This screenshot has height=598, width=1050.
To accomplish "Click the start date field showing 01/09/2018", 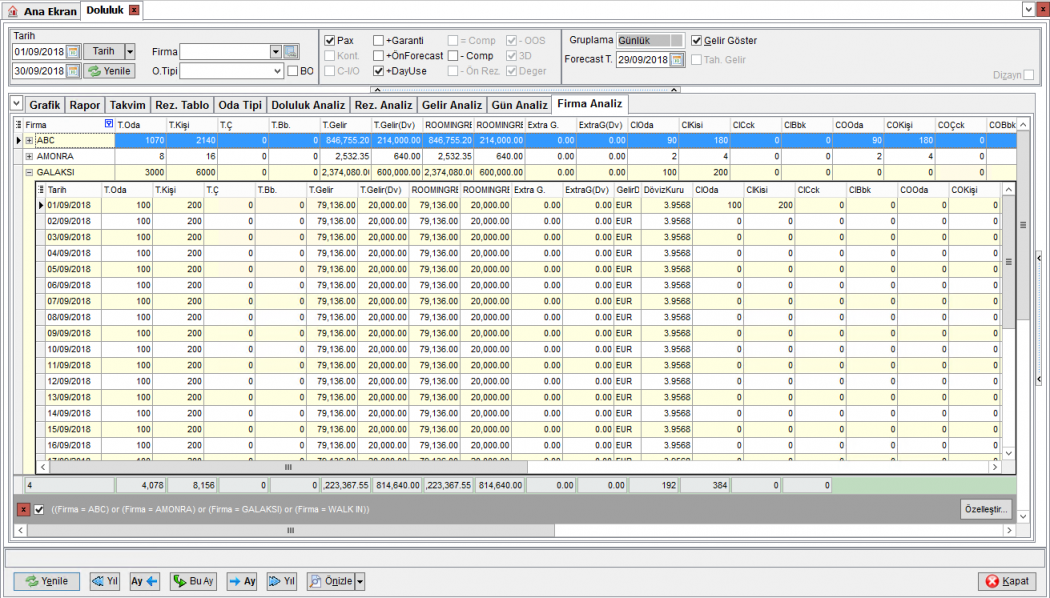I will click(40, 52).
